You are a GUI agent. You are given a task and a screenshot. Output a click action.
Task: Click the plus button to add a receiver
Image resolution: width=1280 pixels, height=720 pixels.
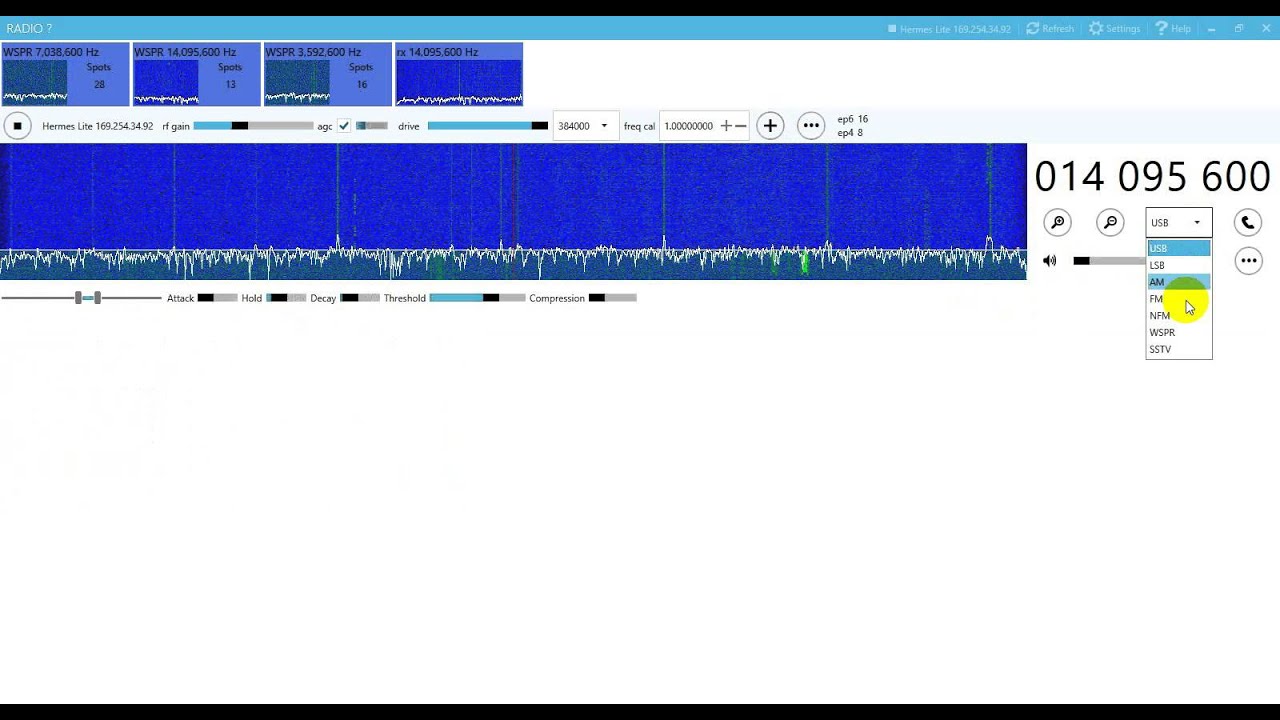point(770,126)
